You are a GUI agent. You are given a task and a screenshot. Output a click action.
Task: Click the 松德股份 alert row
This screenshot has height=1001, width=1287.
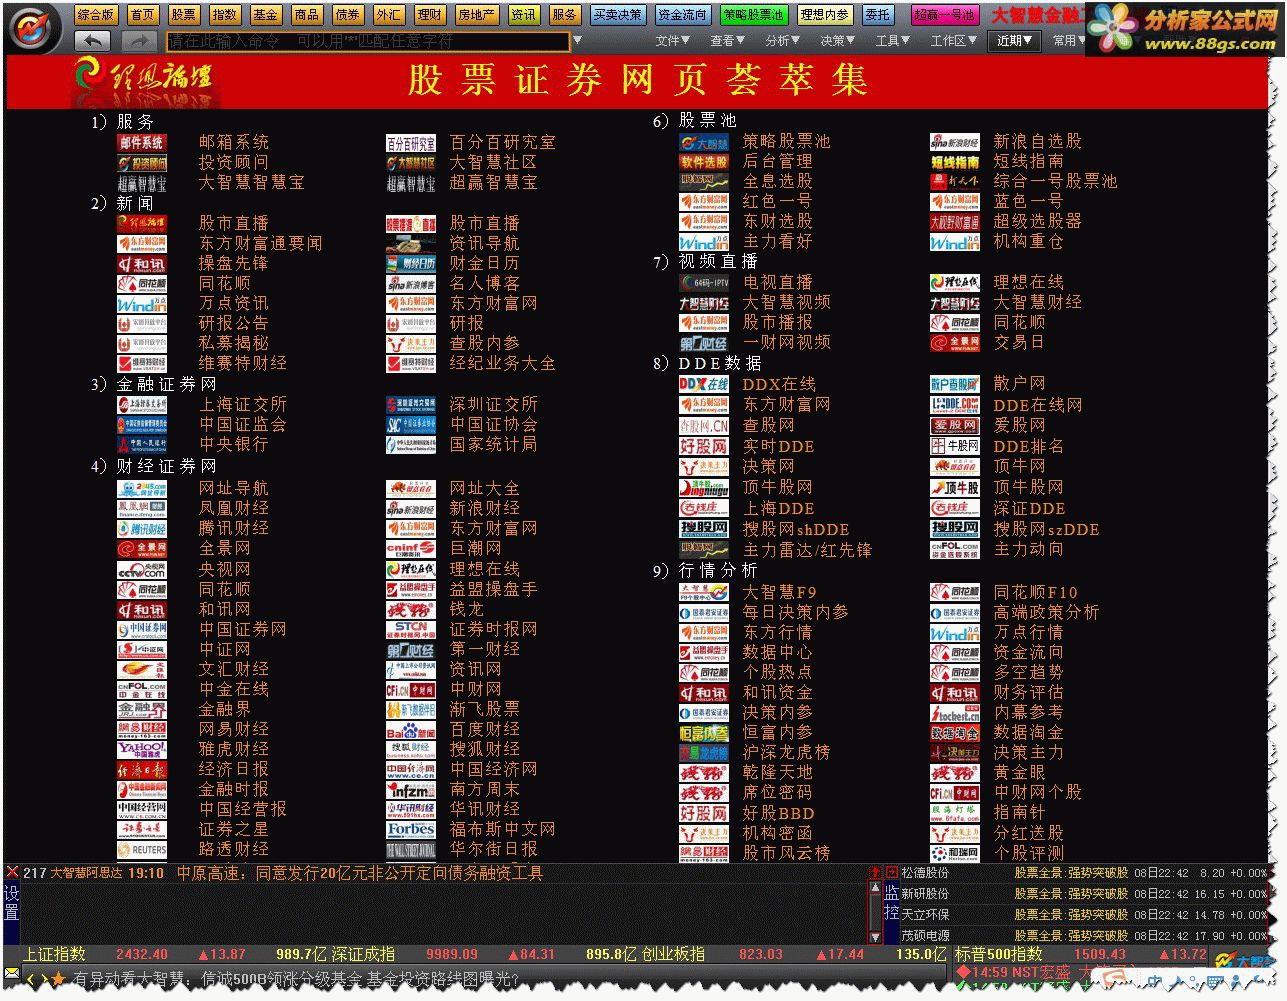point(1084,873)
